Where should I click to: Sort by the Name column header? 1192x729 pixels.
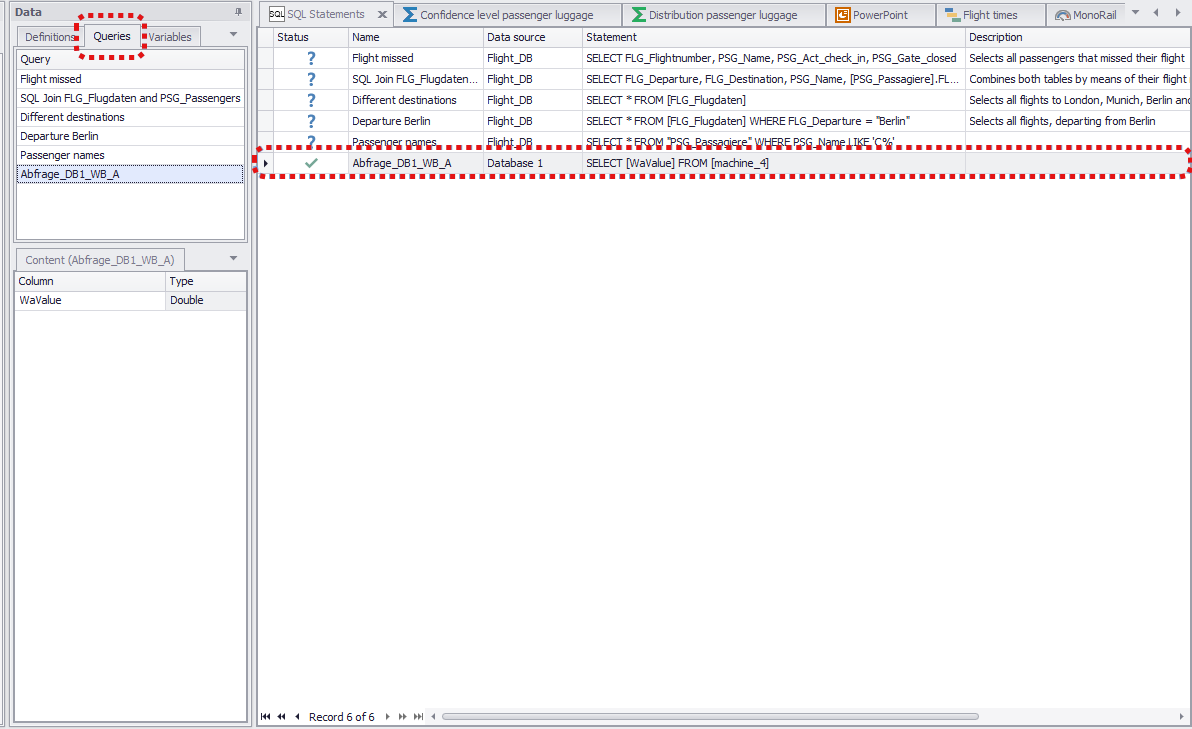416,37
